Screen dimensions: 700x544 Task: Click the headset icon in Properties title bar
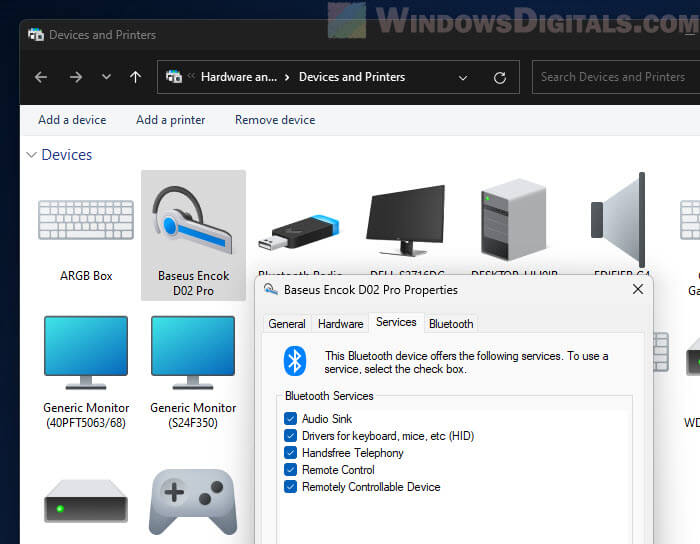(x=271, y=290)
